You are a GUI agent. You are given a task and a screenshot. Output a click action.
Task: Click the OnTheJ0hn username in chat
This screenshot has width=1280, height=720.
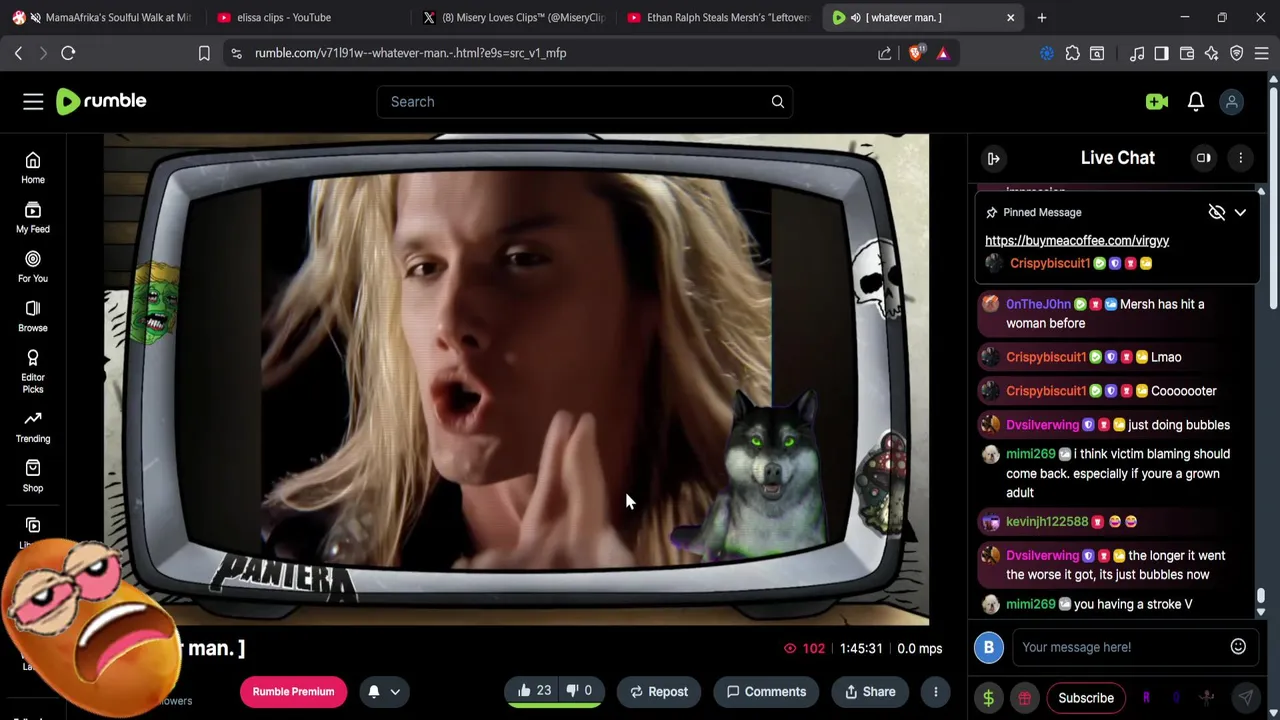pos(1038,304)
